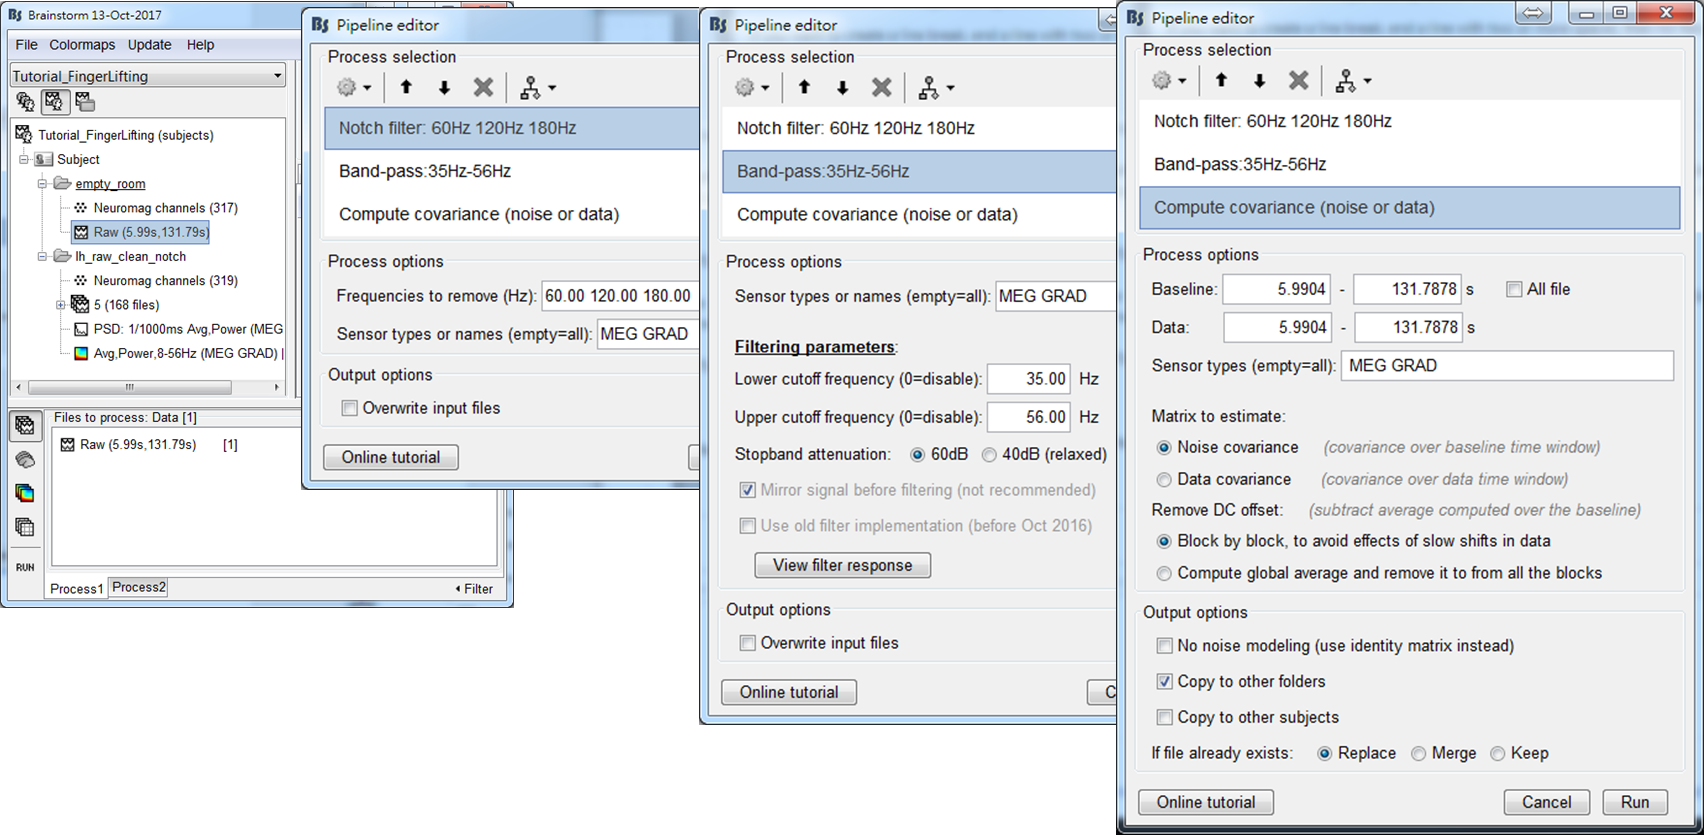1704x835 pixels.
Task: Select the time-frequency file type icon
Action: [25, 493]
